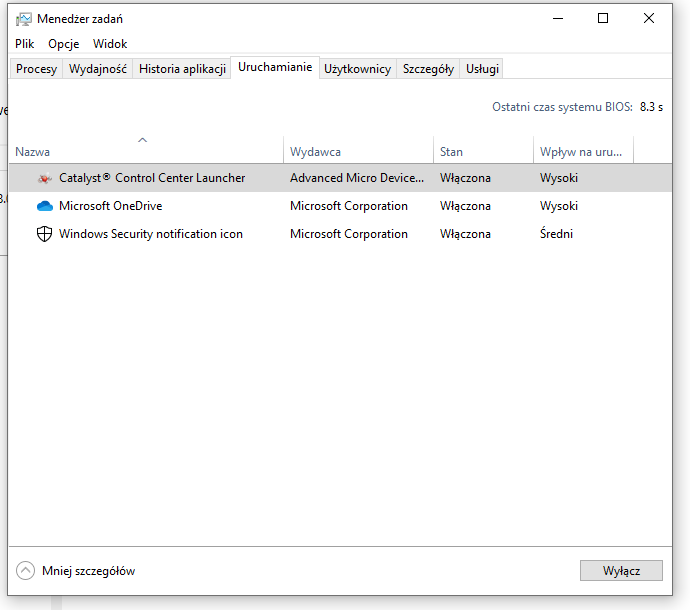The width and height of the screenshot is (690, 610).
Task: Select Catalyst Control Center Launcher row name
Action: [x=152, y=178]
